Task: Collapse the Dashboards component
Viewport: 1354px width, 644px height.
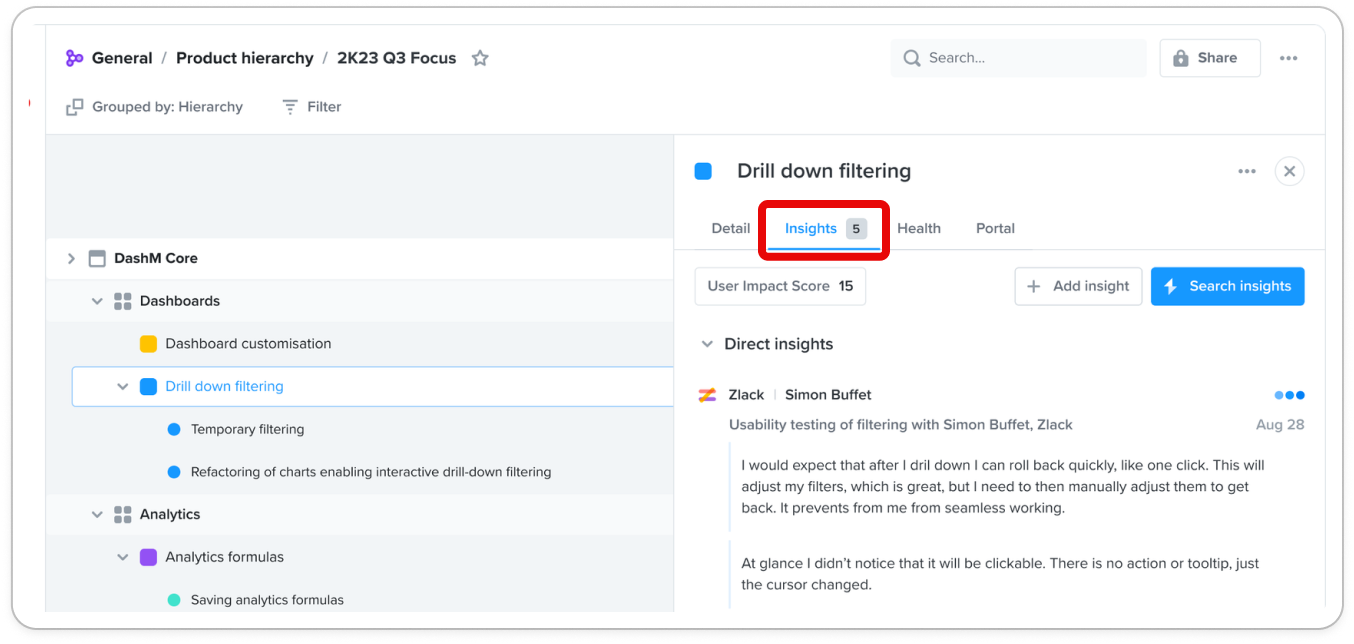Action: (x=97, y=301)
